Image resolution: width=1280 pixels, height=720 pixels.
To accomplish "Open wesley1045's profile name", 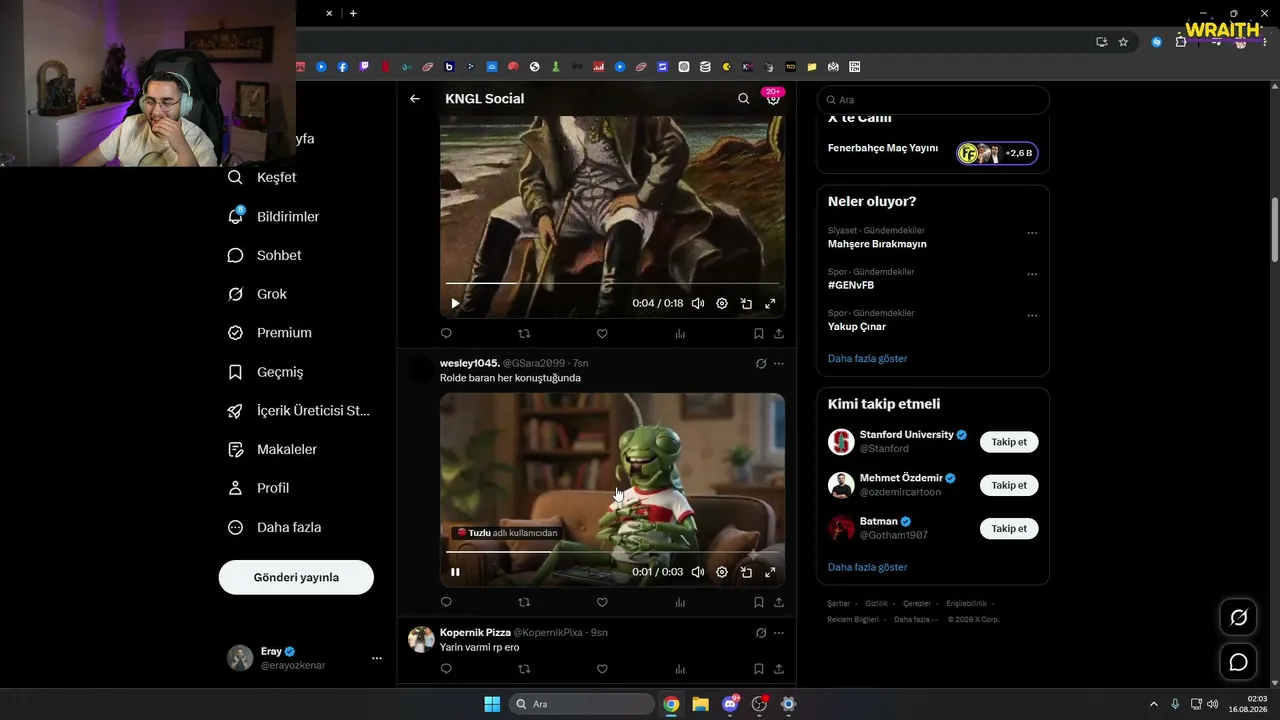I will pos(470,363).
